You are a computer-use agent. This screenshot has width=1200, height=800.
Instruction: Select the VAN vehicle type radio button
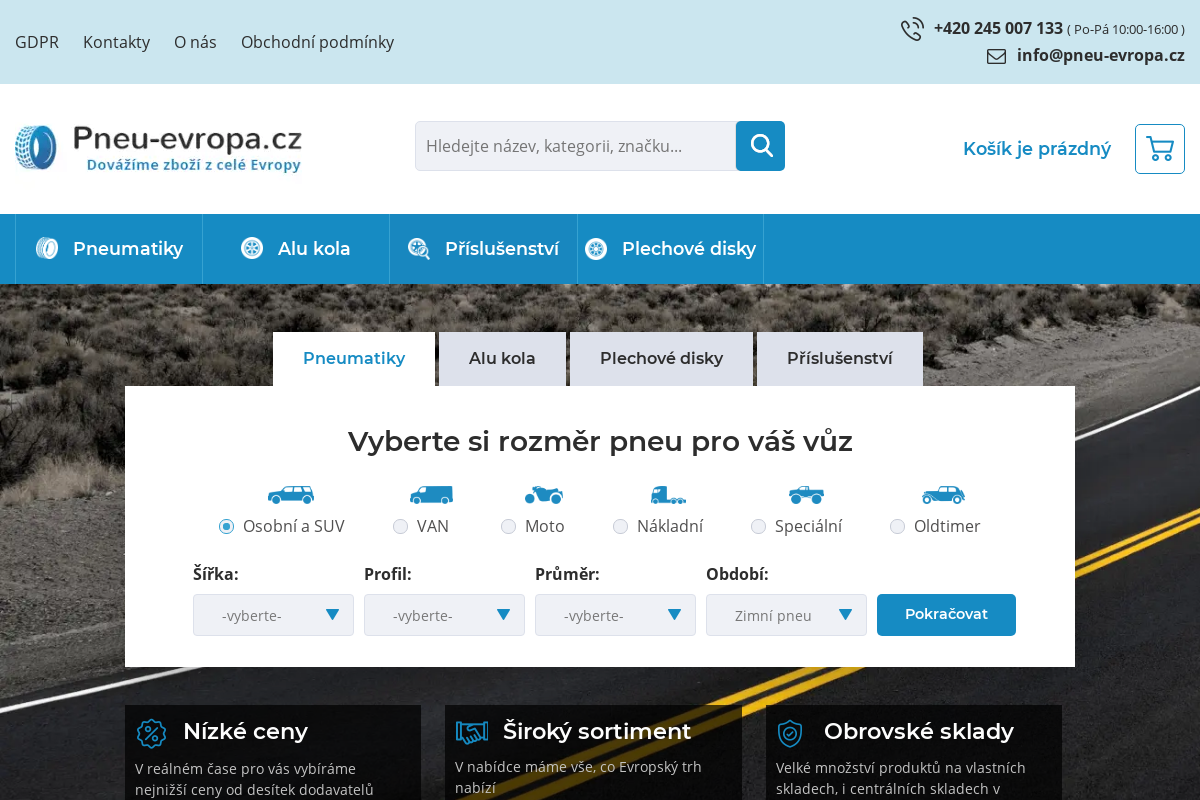[400, 526]
